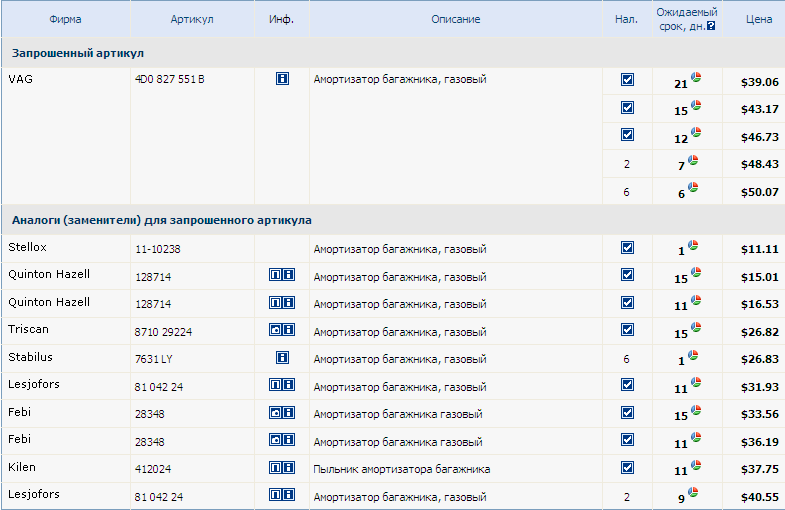Click the availability checkmark in the Febi $33.56 row
Viewport: 785px width, 510px height.
[627, 412]
